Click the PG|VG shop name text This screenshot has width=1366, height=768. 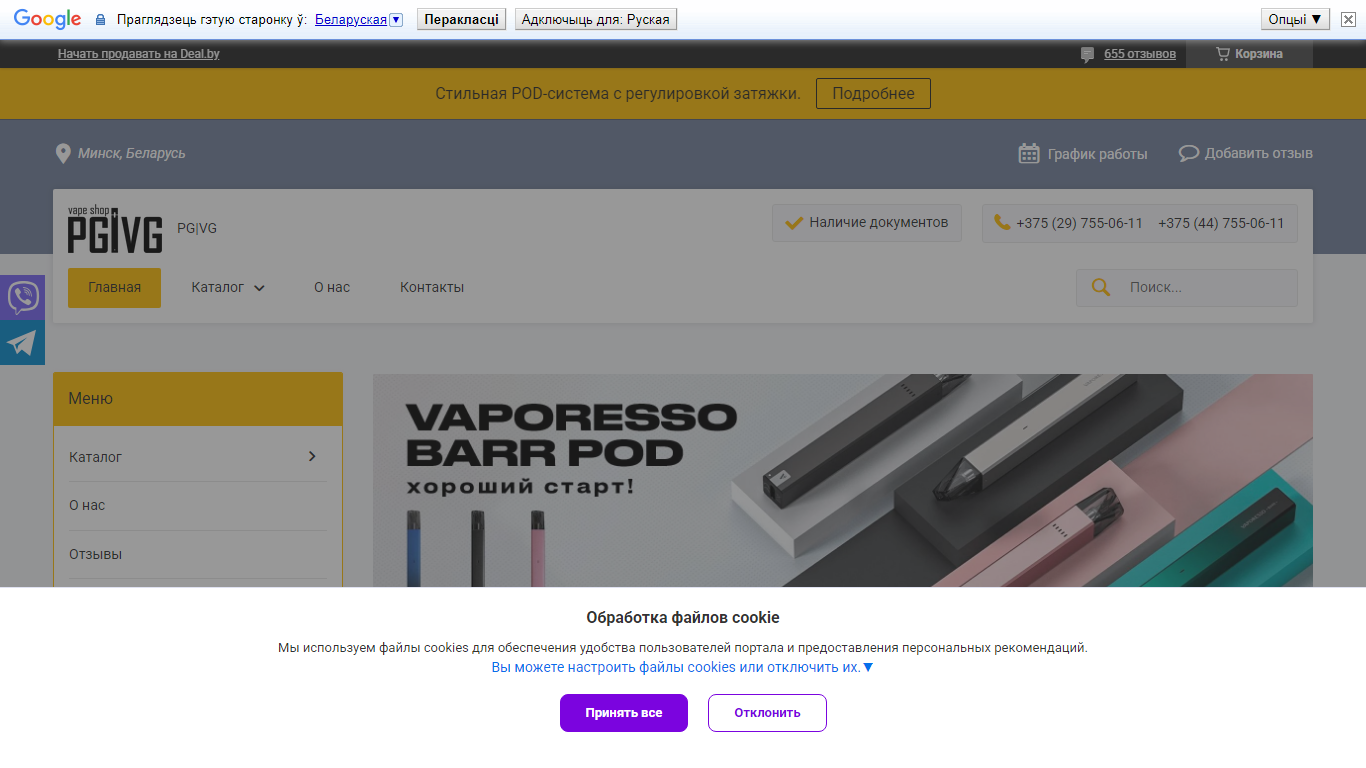197,228
